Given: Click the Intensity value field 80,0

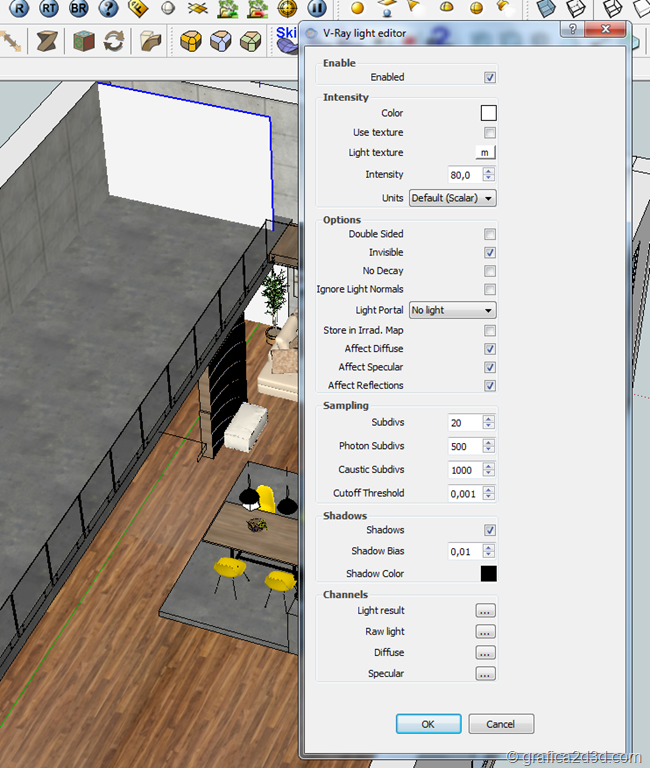Looking at the screenshot, I should tap(465, 175).
